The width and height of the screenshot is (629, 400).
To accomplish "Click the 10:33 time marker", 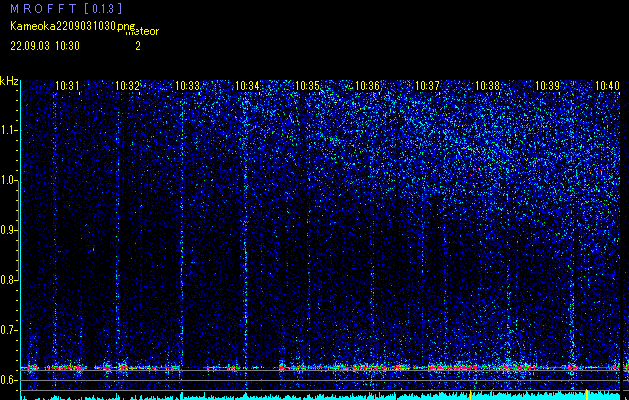I will pyautogui.click(x=187, y=85).
